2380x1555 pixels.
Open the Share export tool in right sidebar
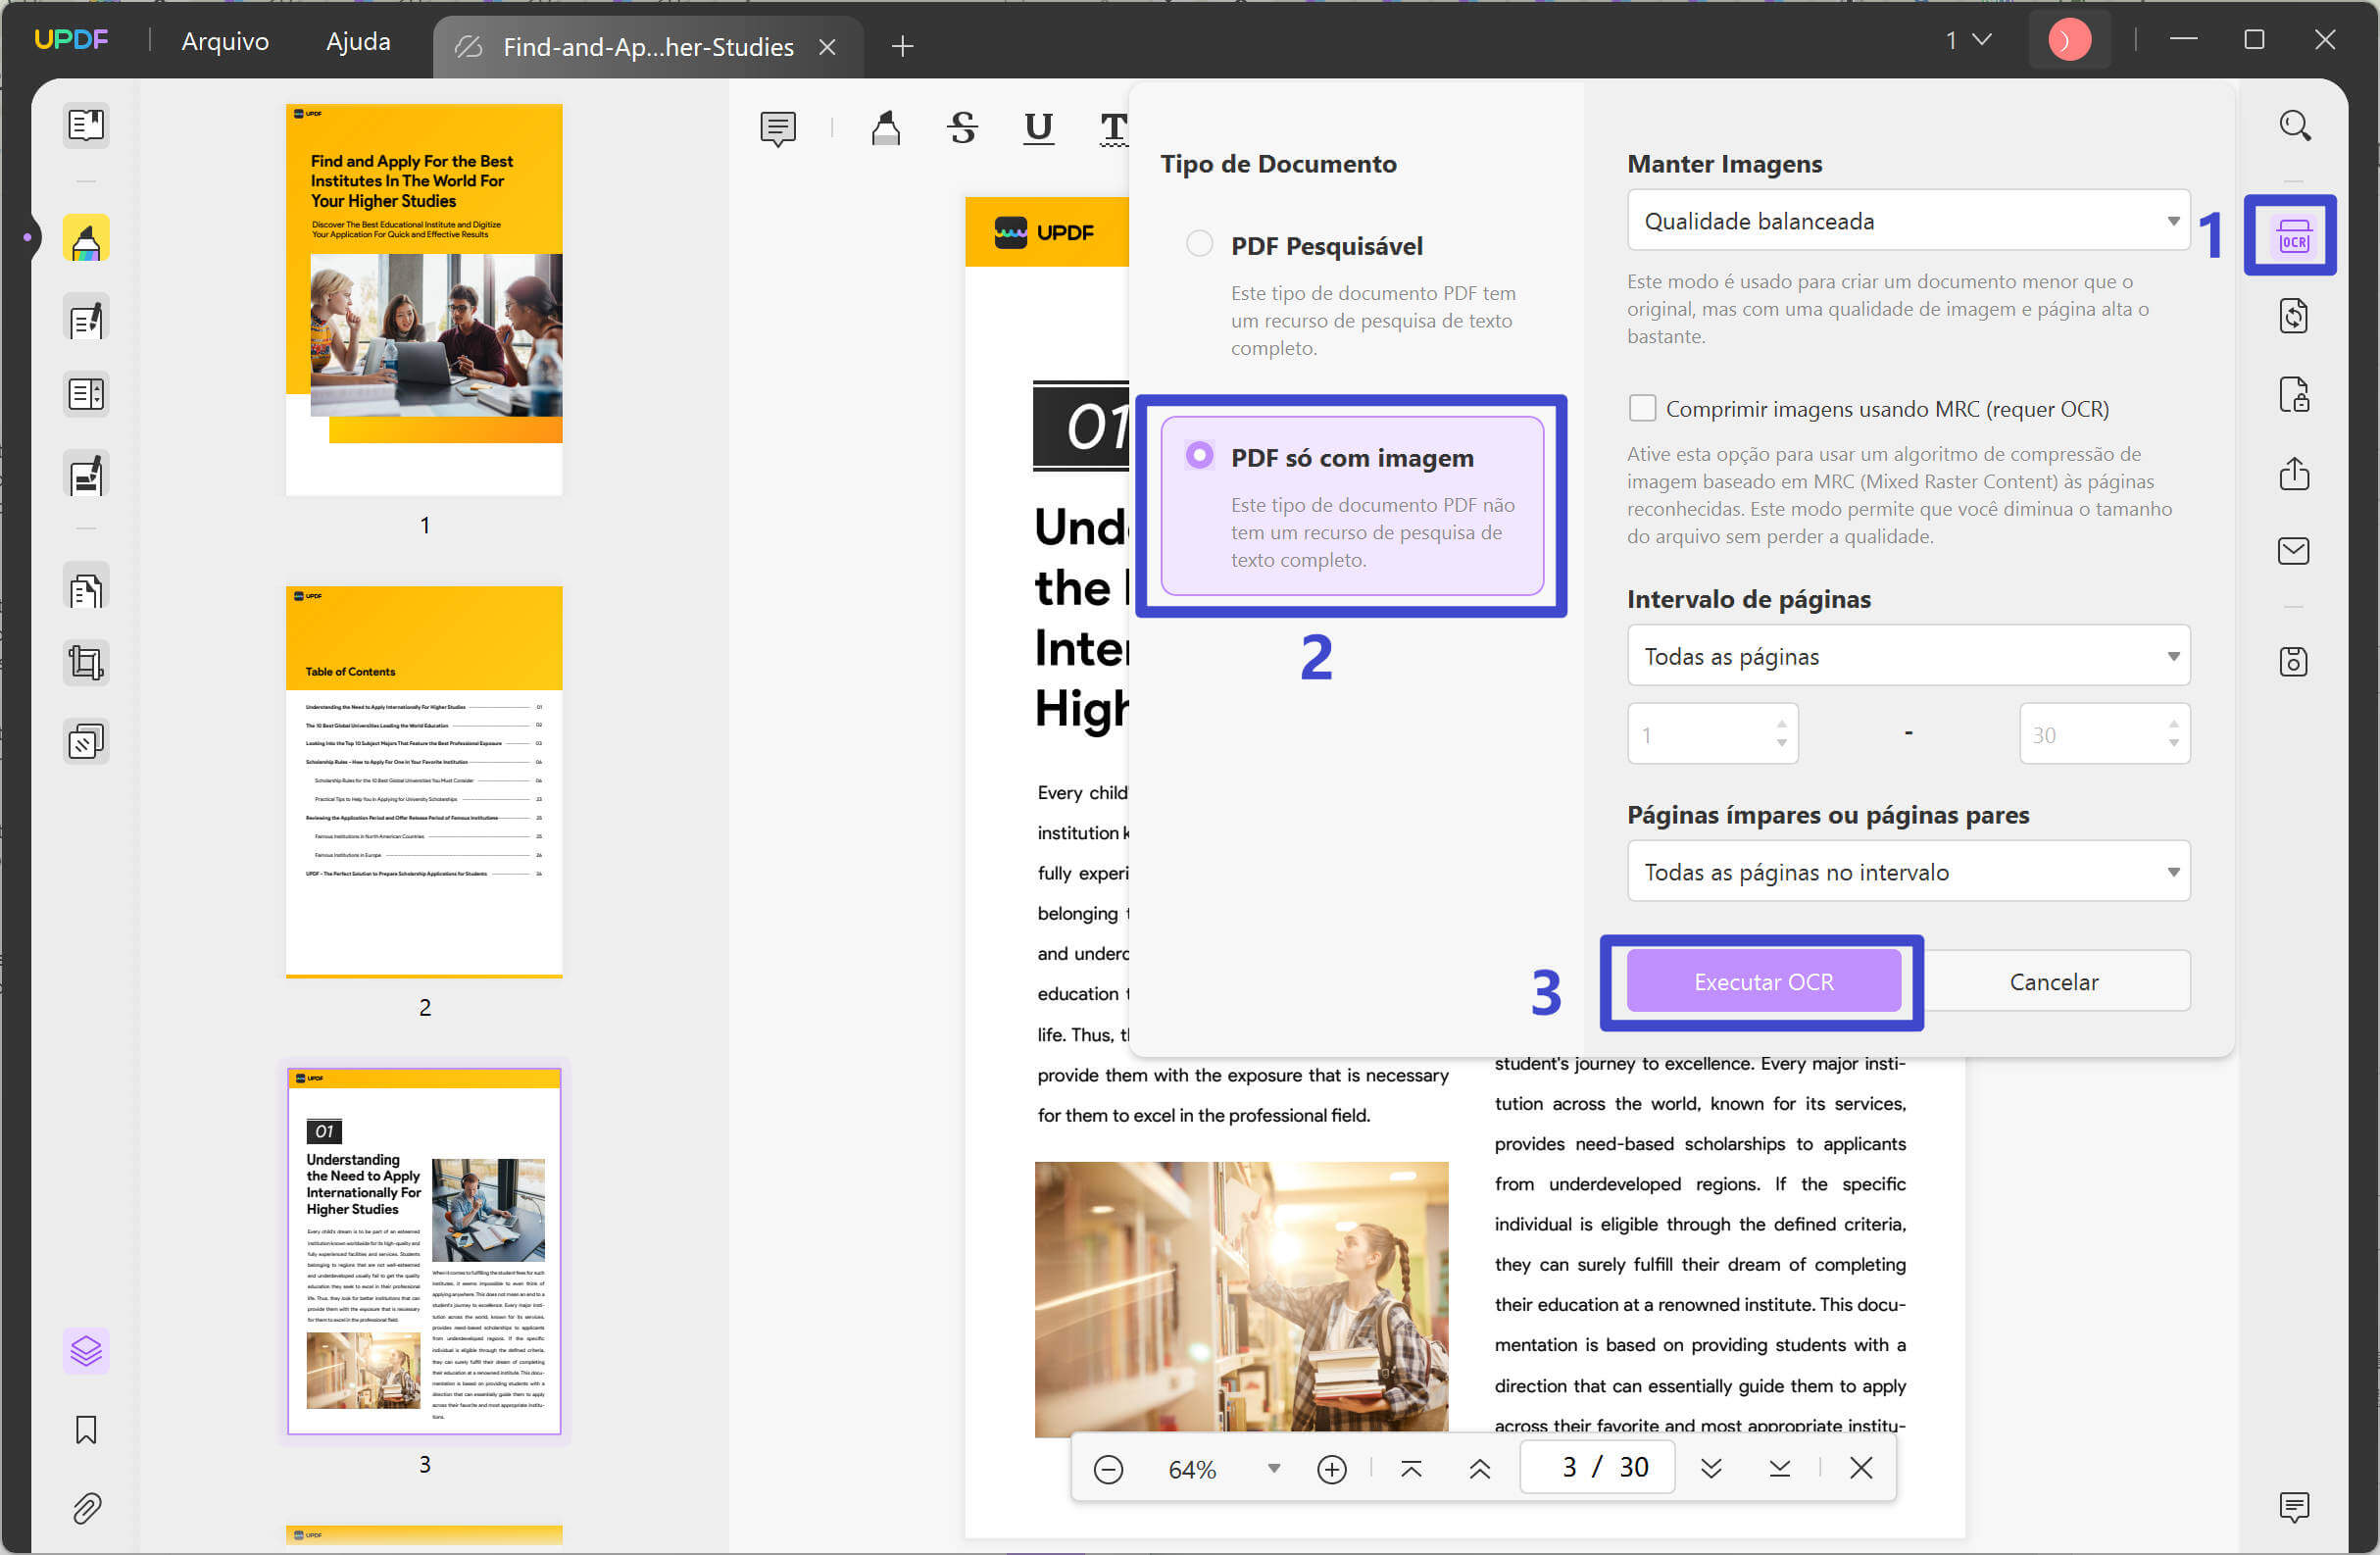tap(2293, 474)
